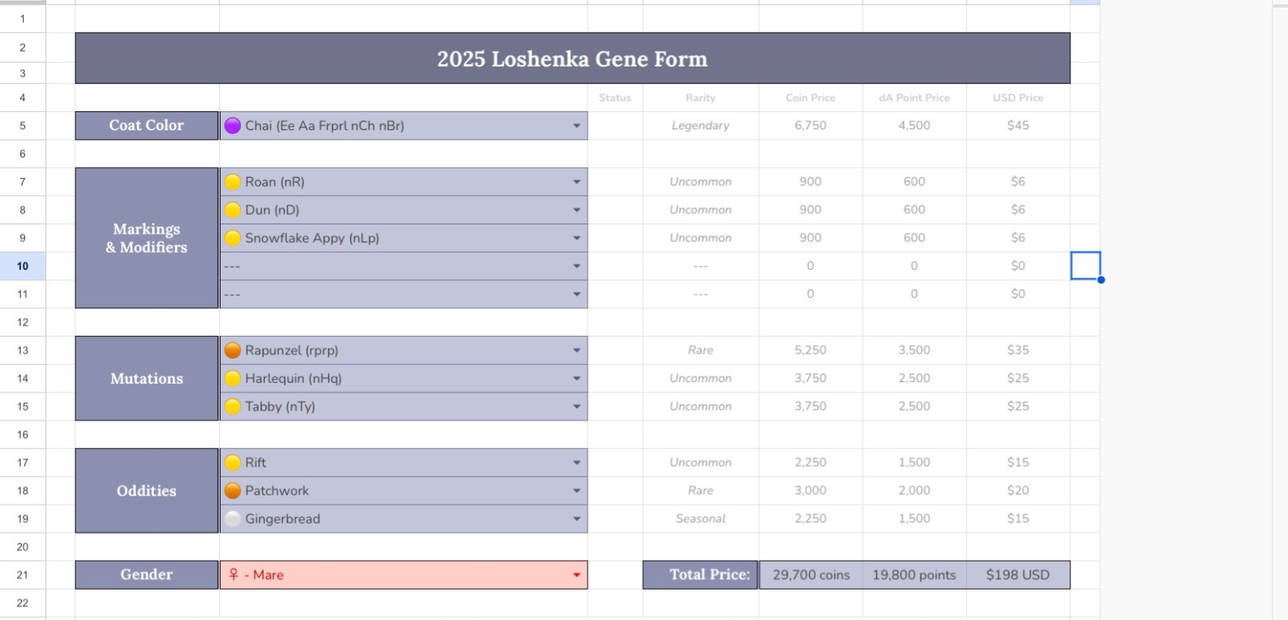The width and height of the screenshot is (1288, 620).
Task: Click the 2025 Loshenka Gene Form title
Action: [572, 59]
